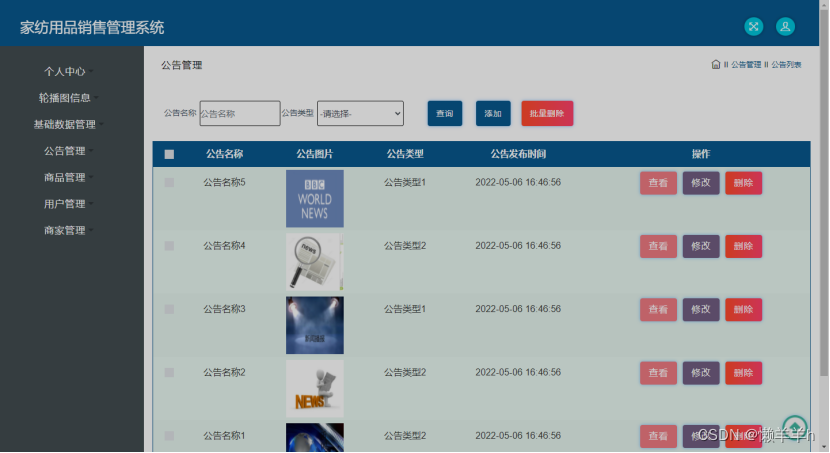This screenshot has width=830, height=453.
Task: Click the 公告类型 column header
Action: (405, 154)
